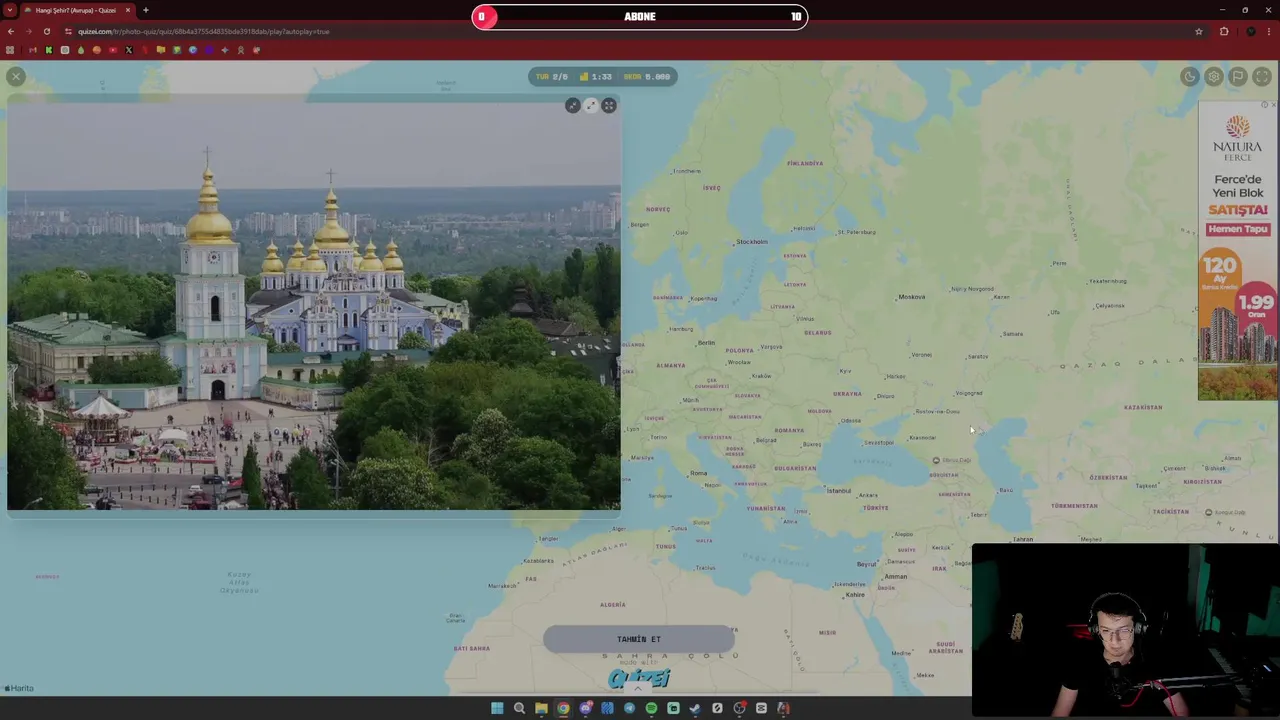Open quiz settings with the gear icon

1213,77
